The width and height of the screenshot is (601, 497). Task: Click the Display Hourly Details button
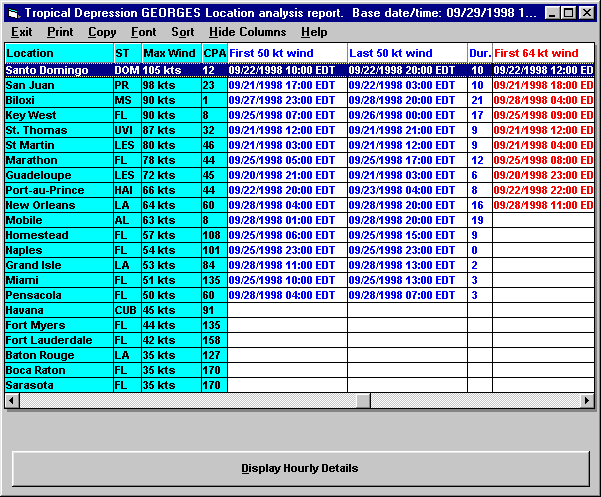300,468
